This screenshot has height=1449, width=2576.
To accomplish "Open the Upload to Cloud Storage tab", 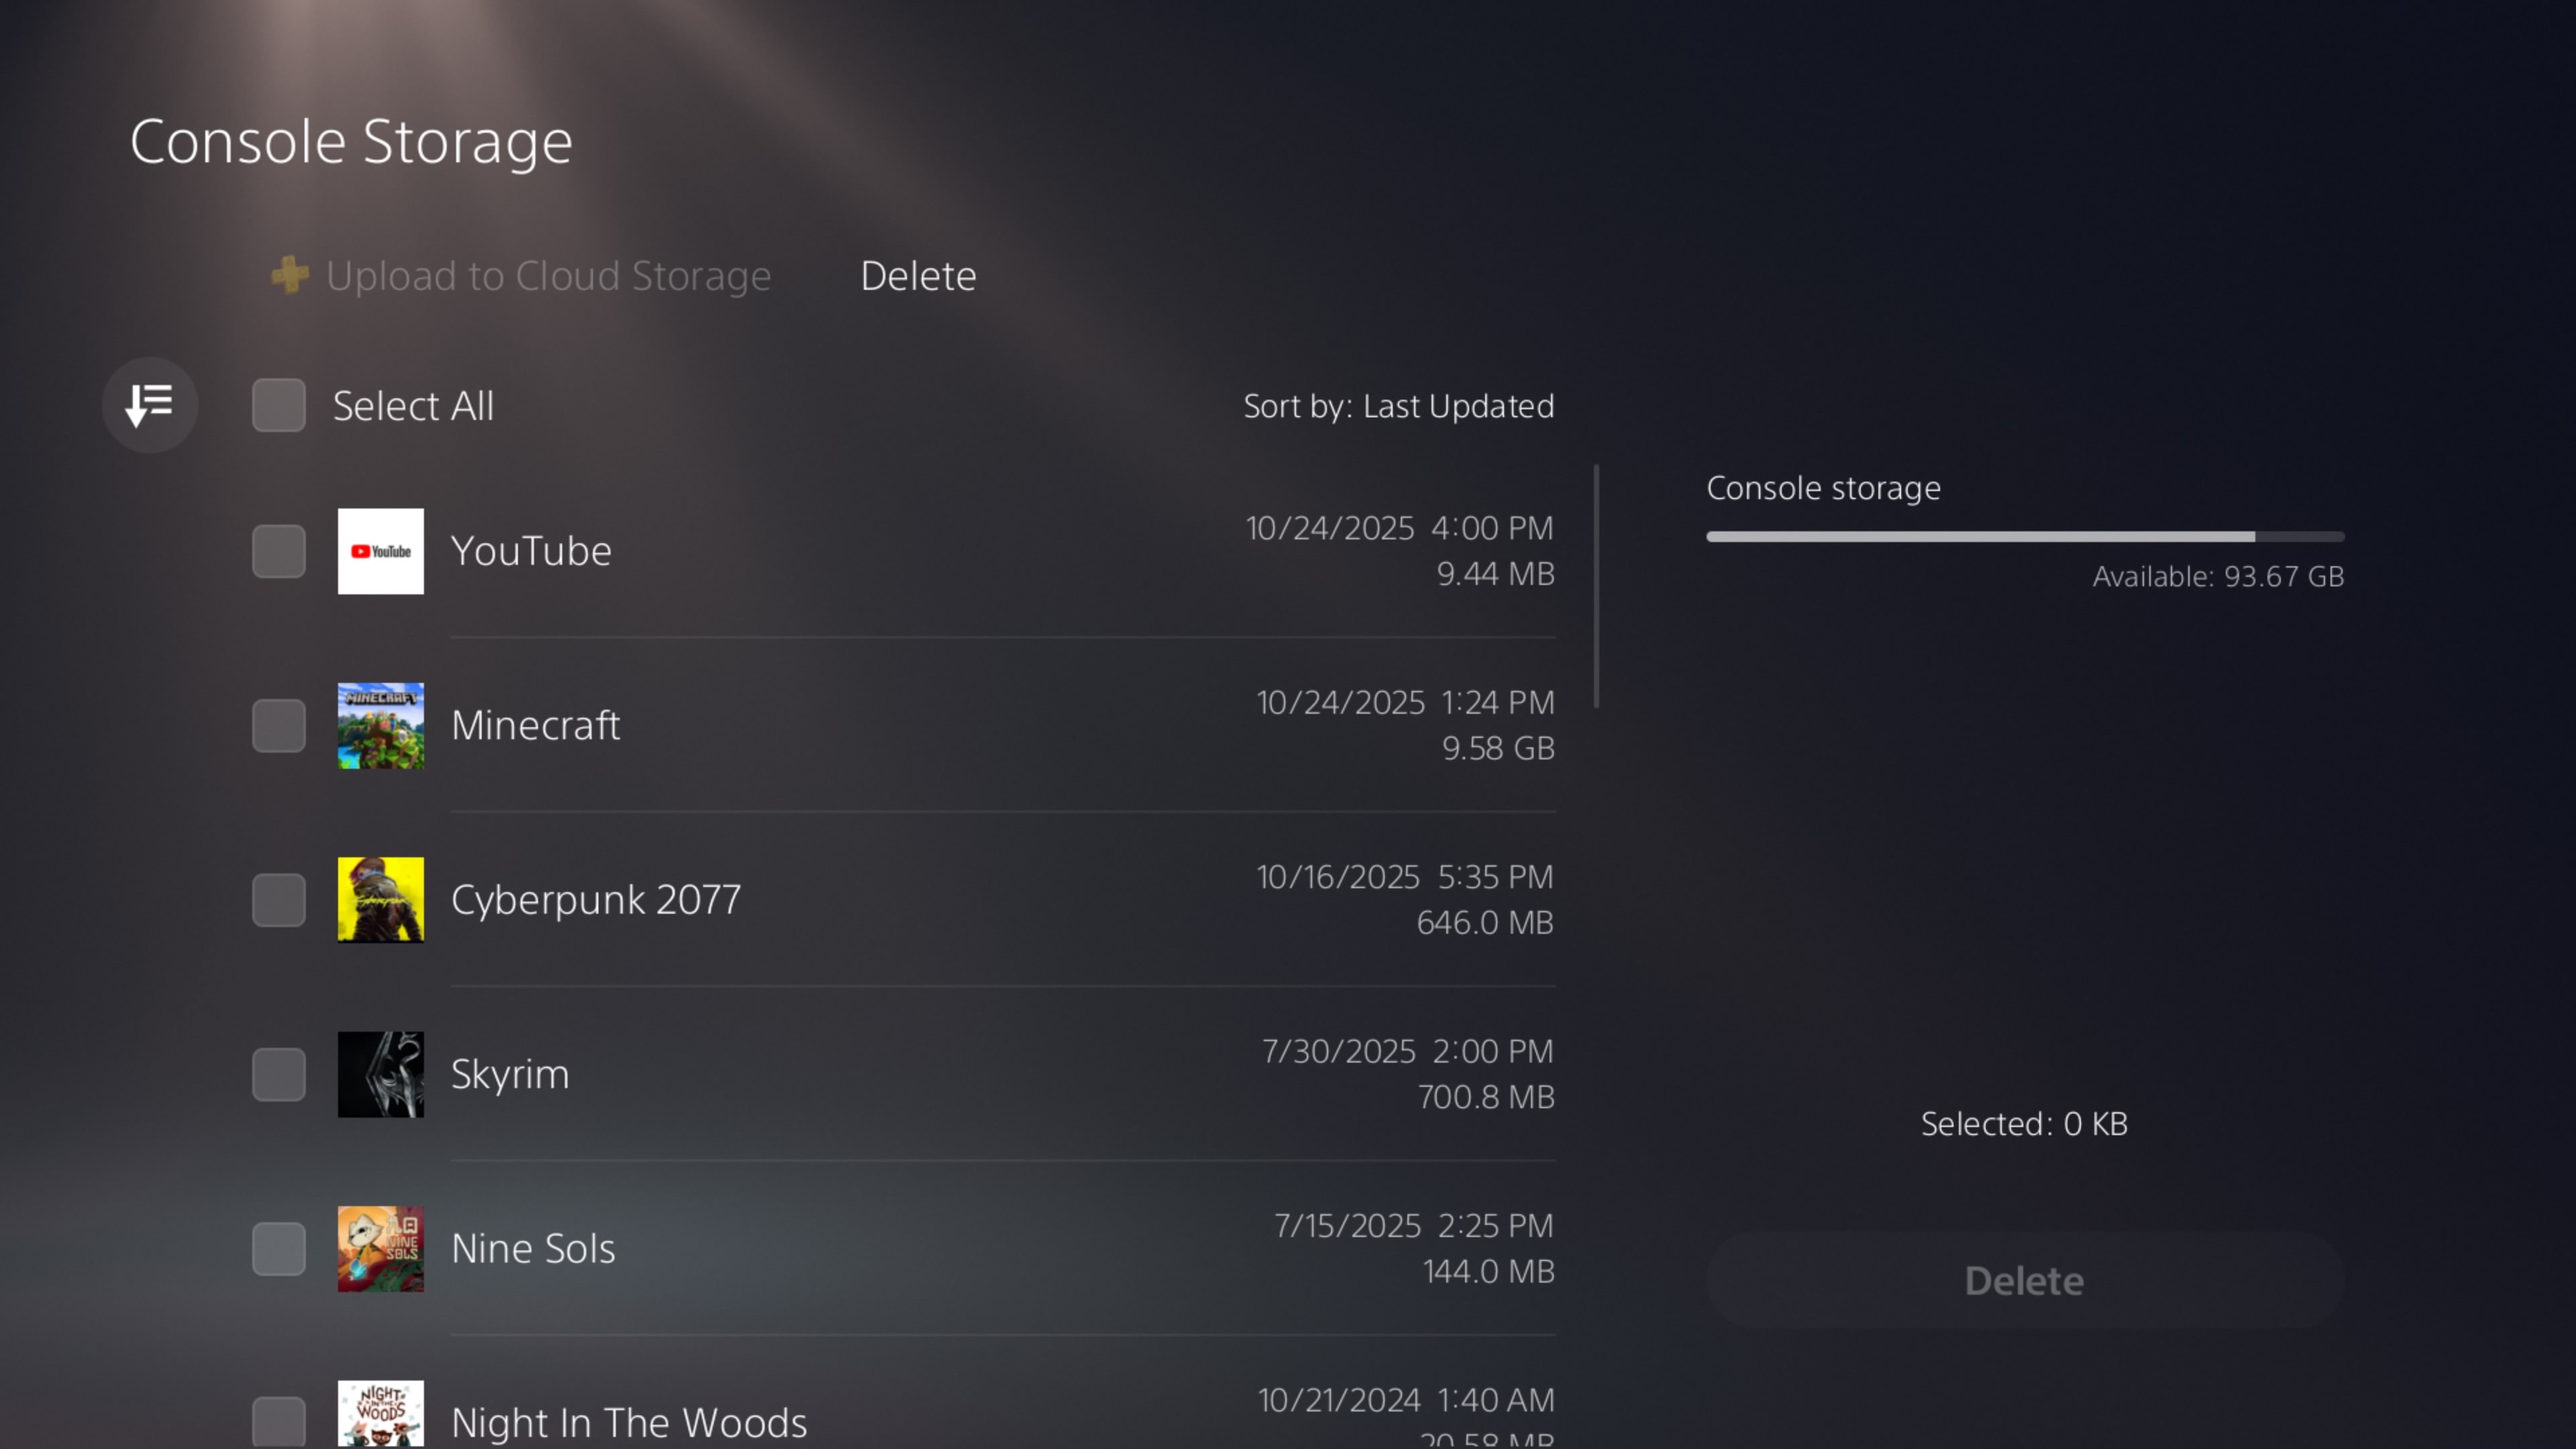I will coord(548,276).
